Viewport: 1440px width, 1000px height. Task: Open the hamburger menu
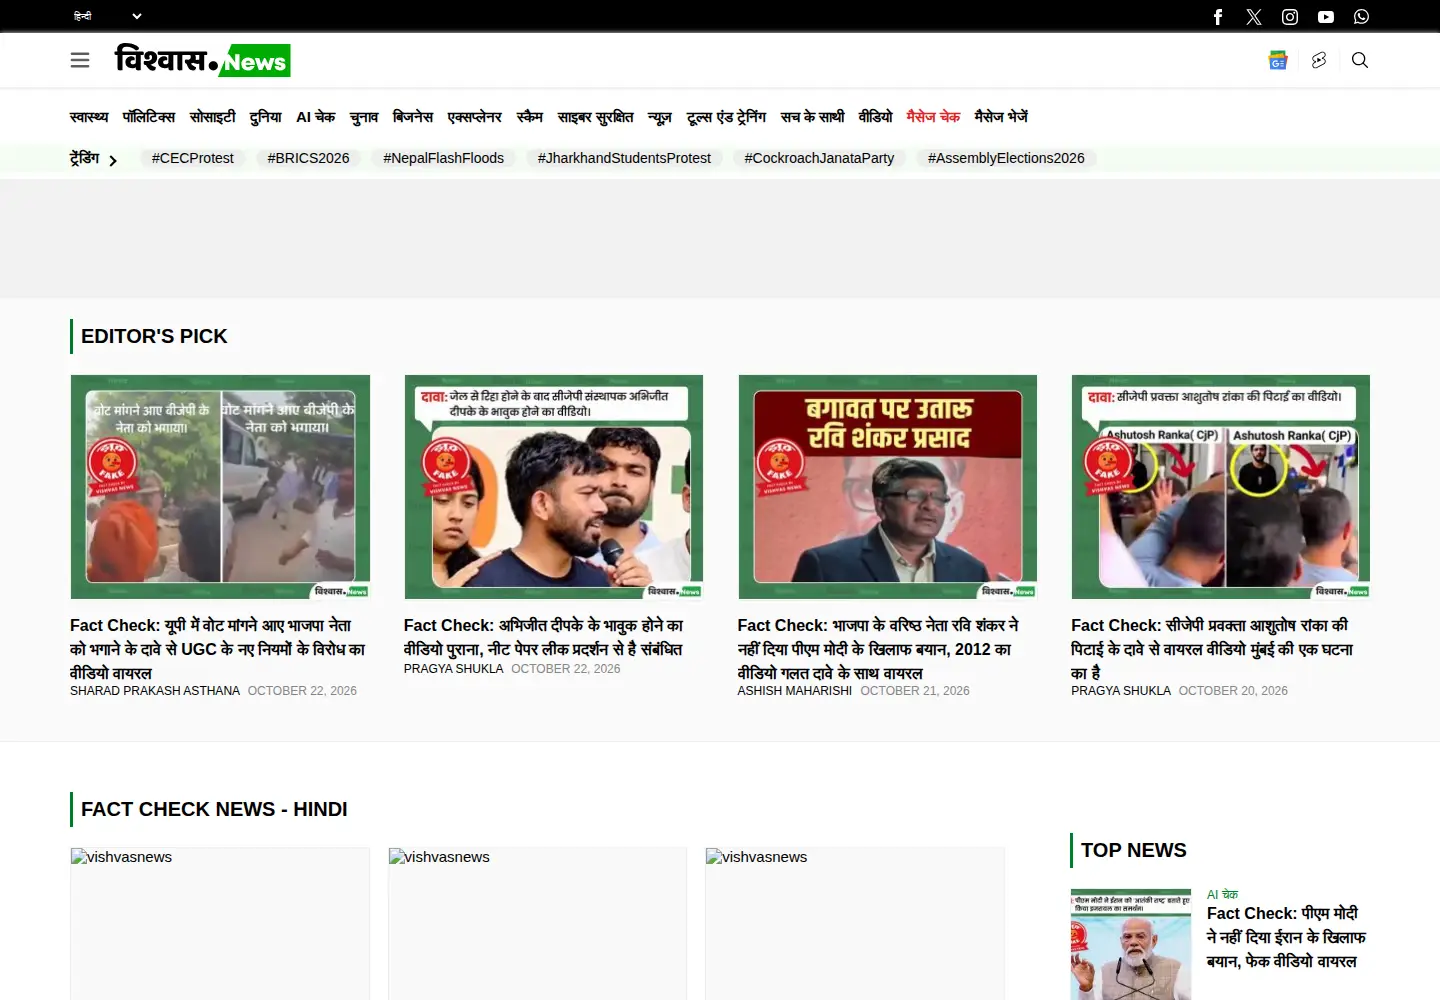[80, 60]
